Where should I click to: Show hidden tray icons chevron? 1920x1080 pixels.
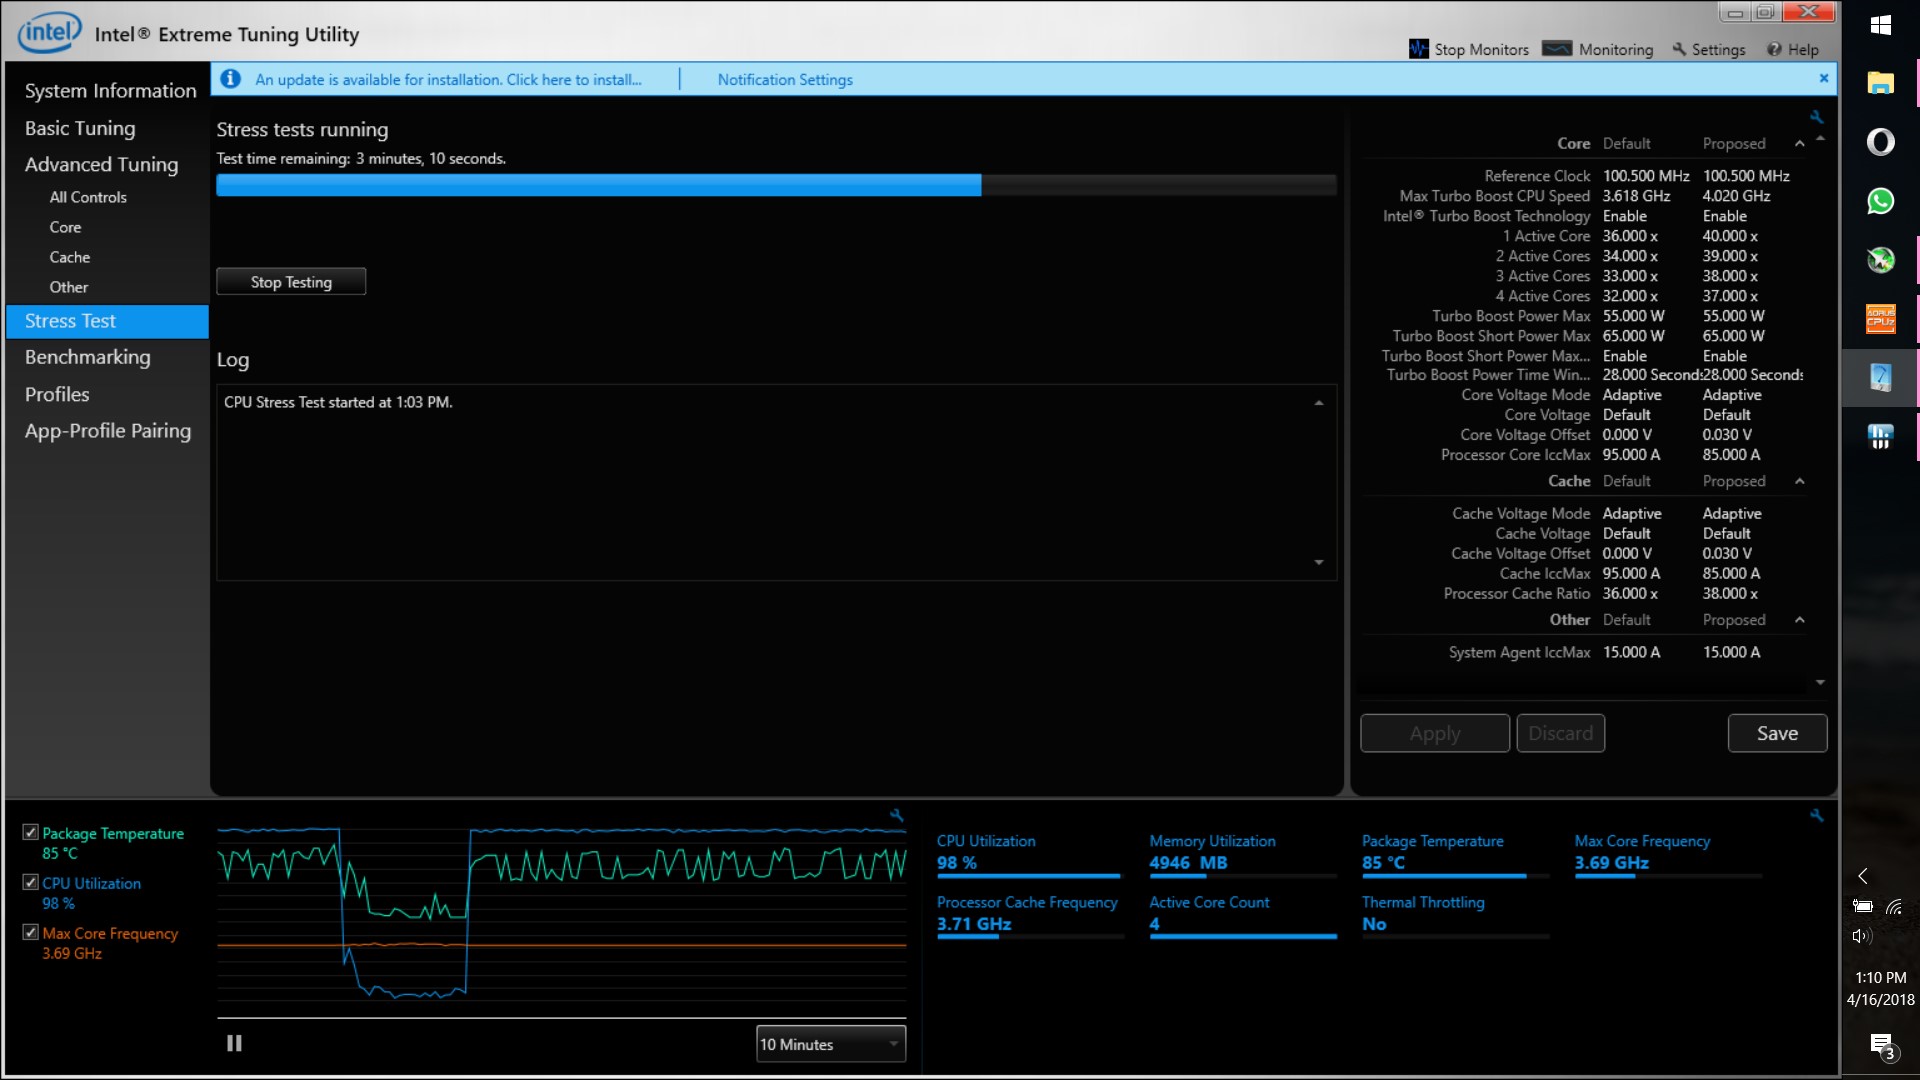tap(1862, 876)
